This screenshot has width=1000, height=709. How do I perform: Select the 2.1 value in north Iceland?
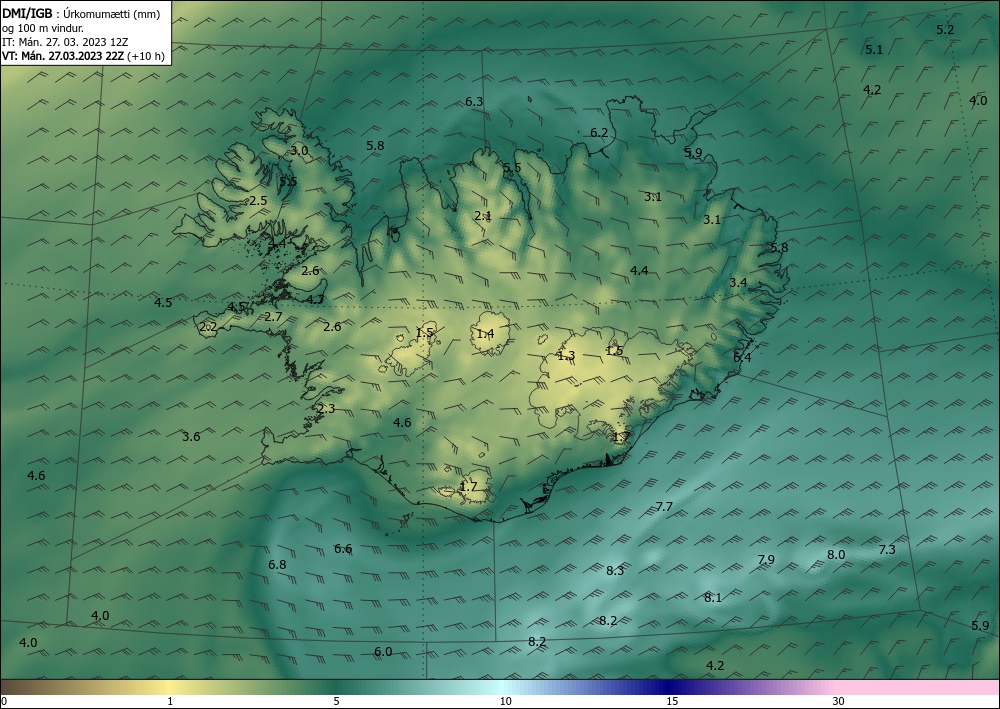(x=483, y=216)
